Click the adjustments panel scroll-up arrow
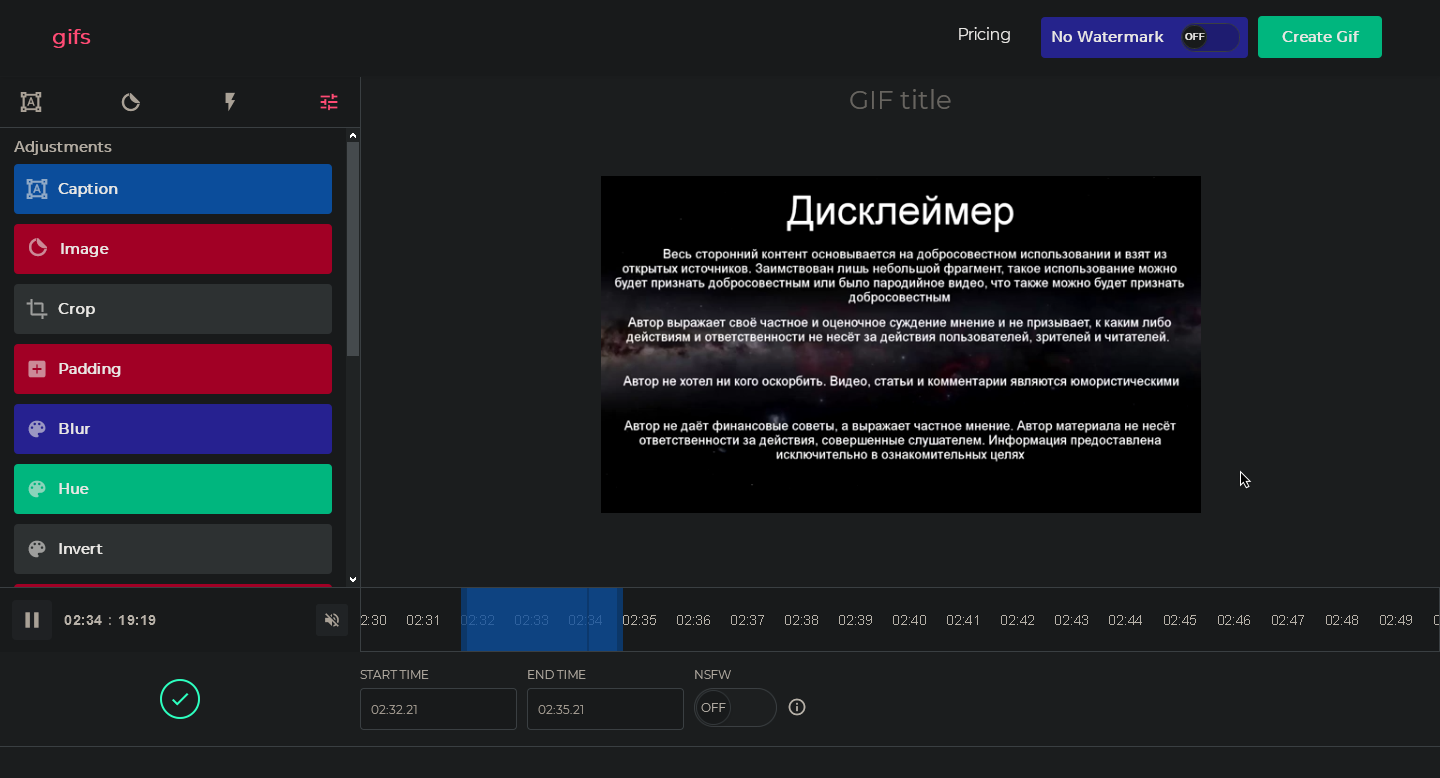The height and width of the screenshot is (778, 1440). click(353, 135)
